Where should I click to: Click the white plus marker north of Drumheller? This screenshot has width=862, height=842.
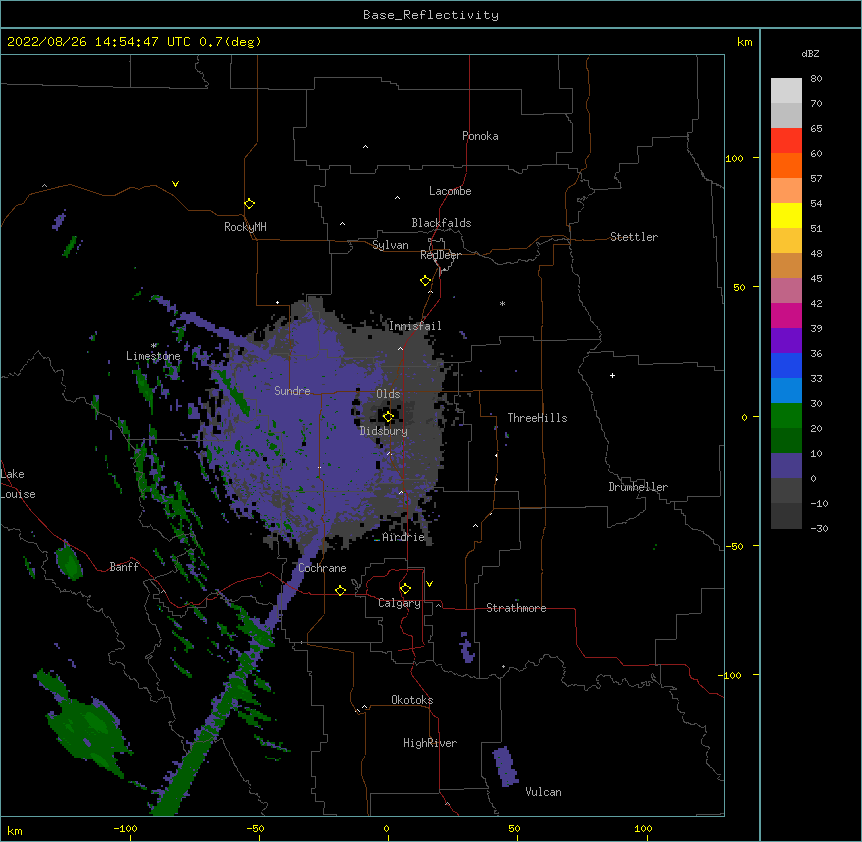pyautogui.click(x=612, y=375)
